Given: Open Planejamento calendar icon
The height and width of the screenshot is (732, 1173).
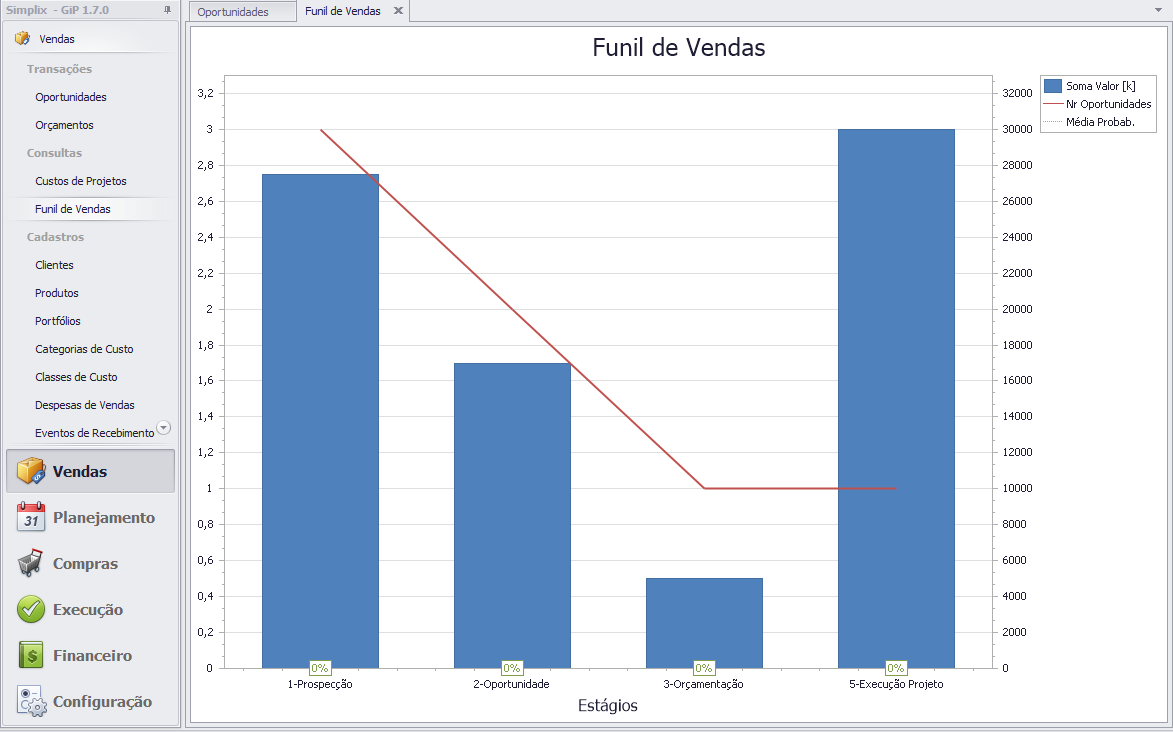Looking at the screenshot, I should pyautogui.click(x=31, y=517).
